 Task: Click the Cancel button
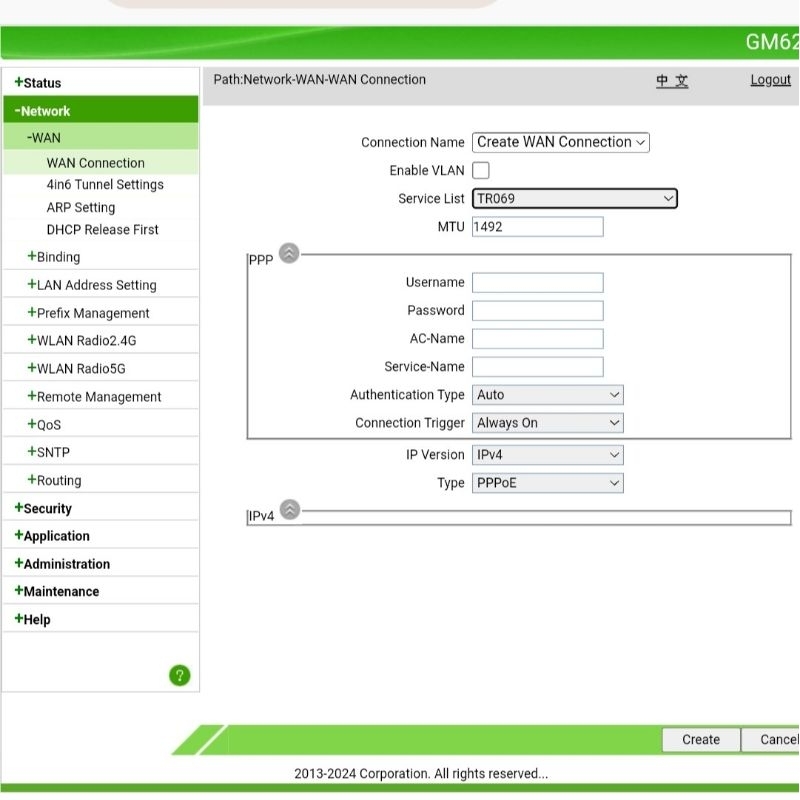[x=771, y=739]
